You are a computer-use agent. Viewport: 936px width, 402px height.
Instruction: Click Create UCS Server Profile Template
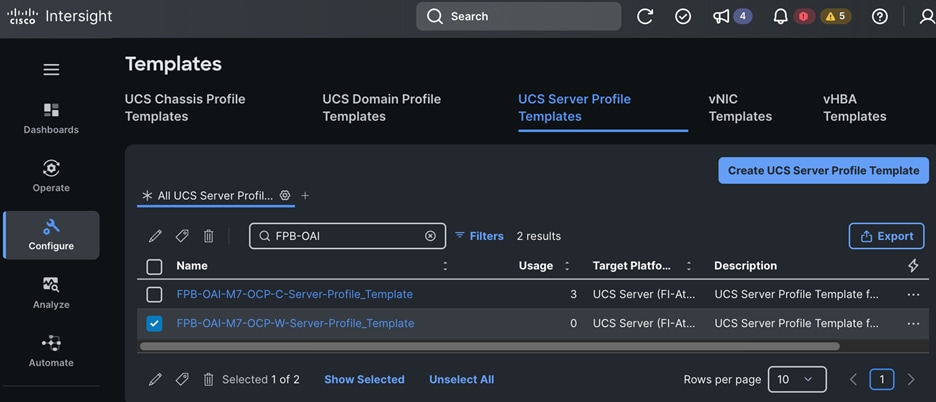click(x=823, y=170)
